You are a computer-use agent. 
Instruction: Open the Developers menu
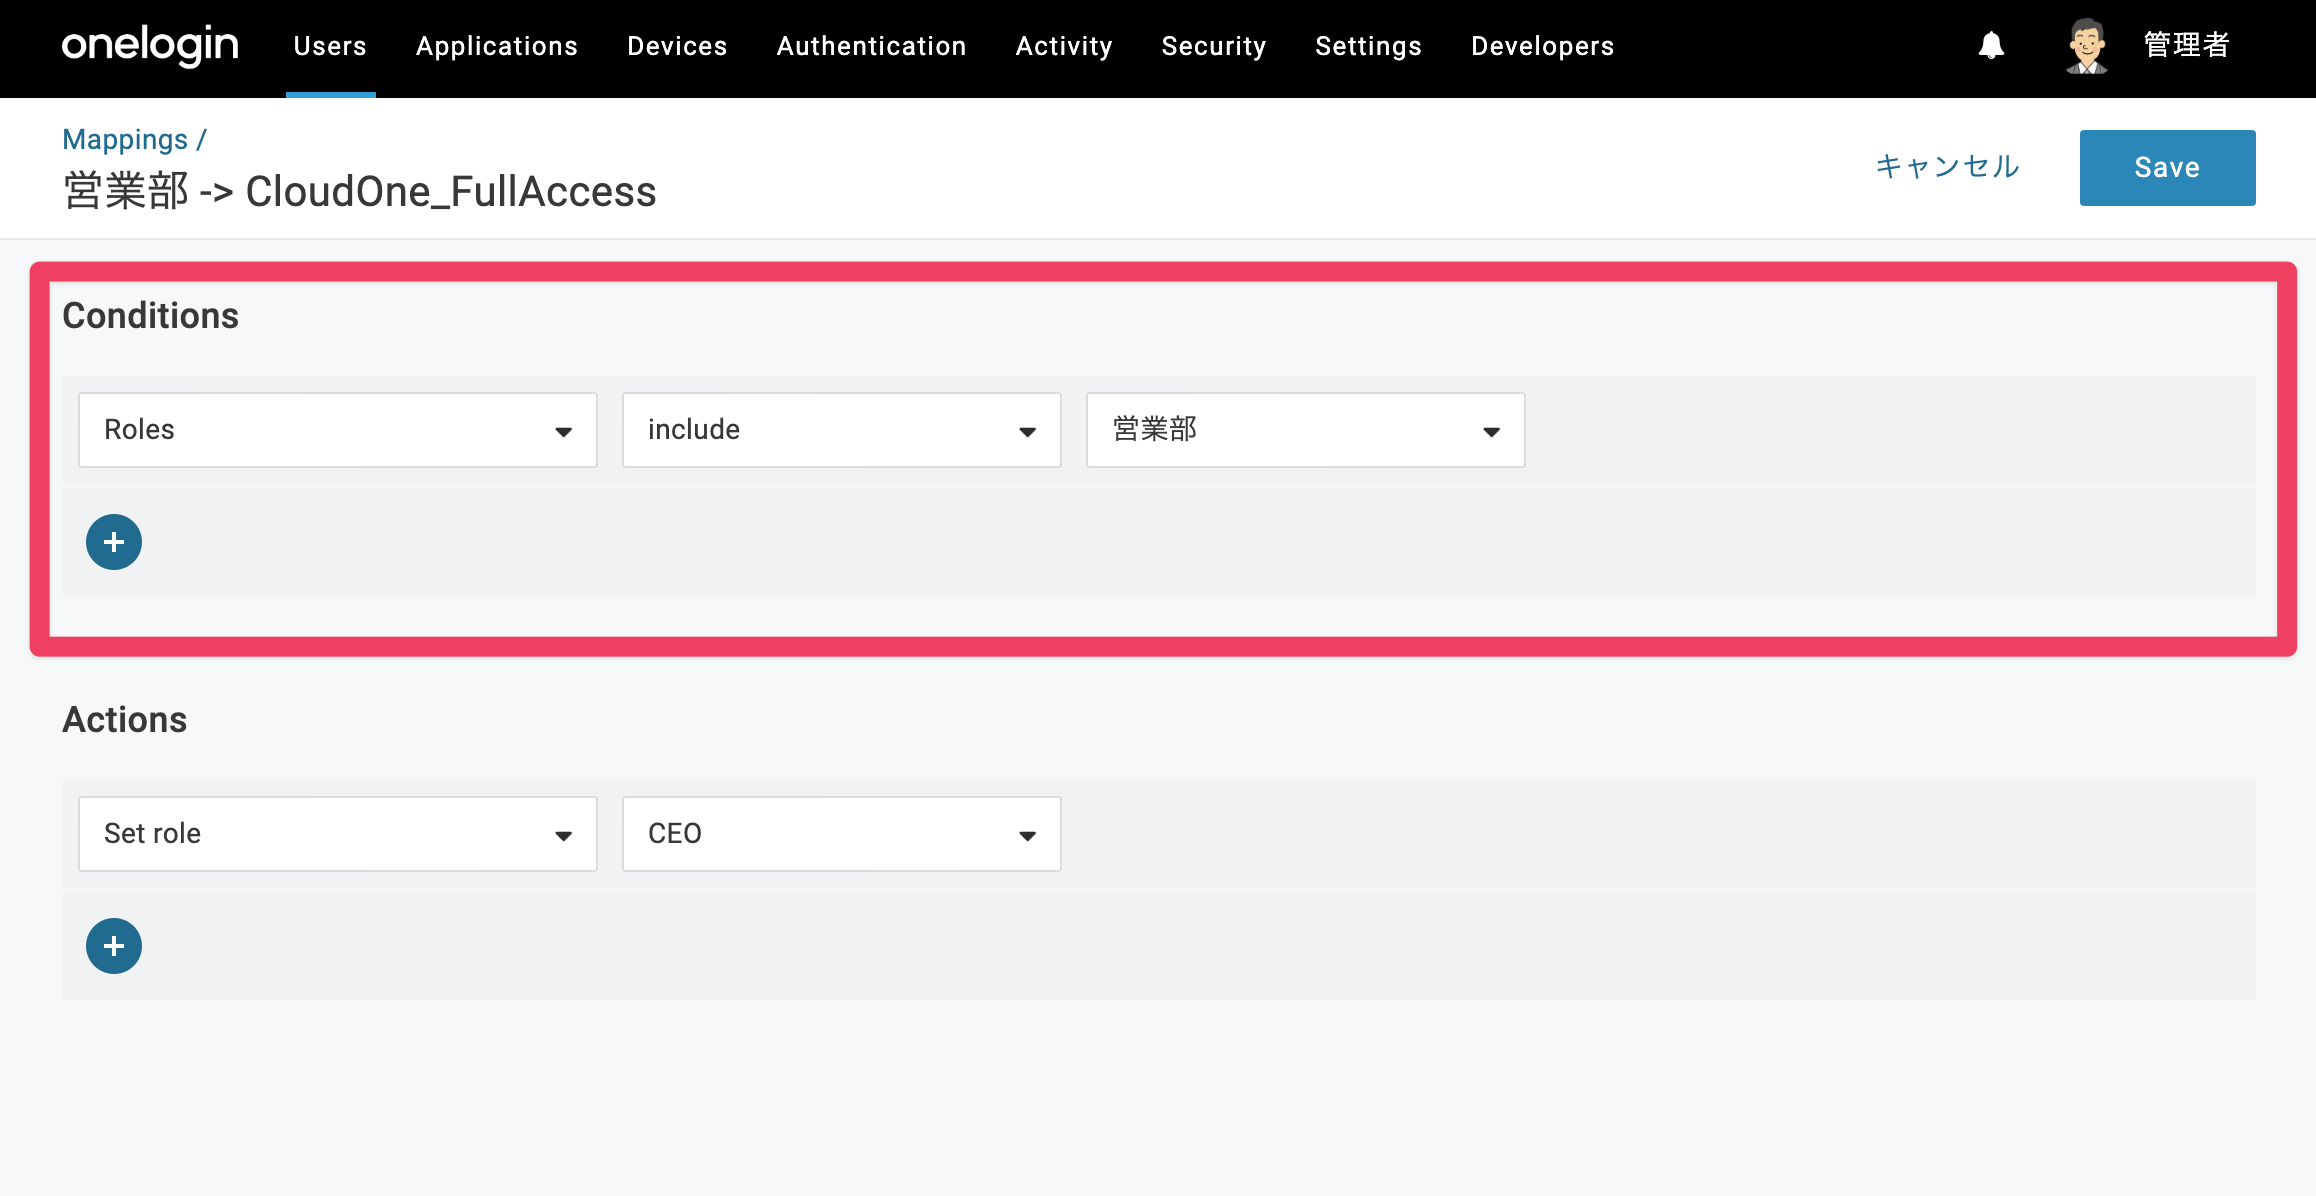pyautogui.click(x=1543, y=46)
